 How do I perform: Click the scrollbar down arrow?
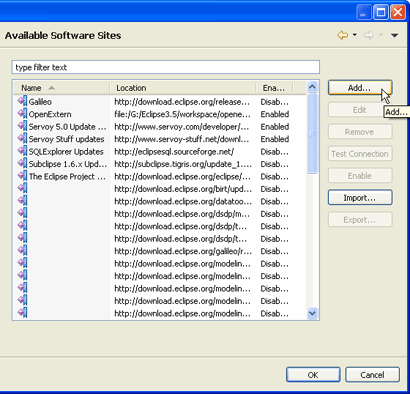tap(312, 313)
